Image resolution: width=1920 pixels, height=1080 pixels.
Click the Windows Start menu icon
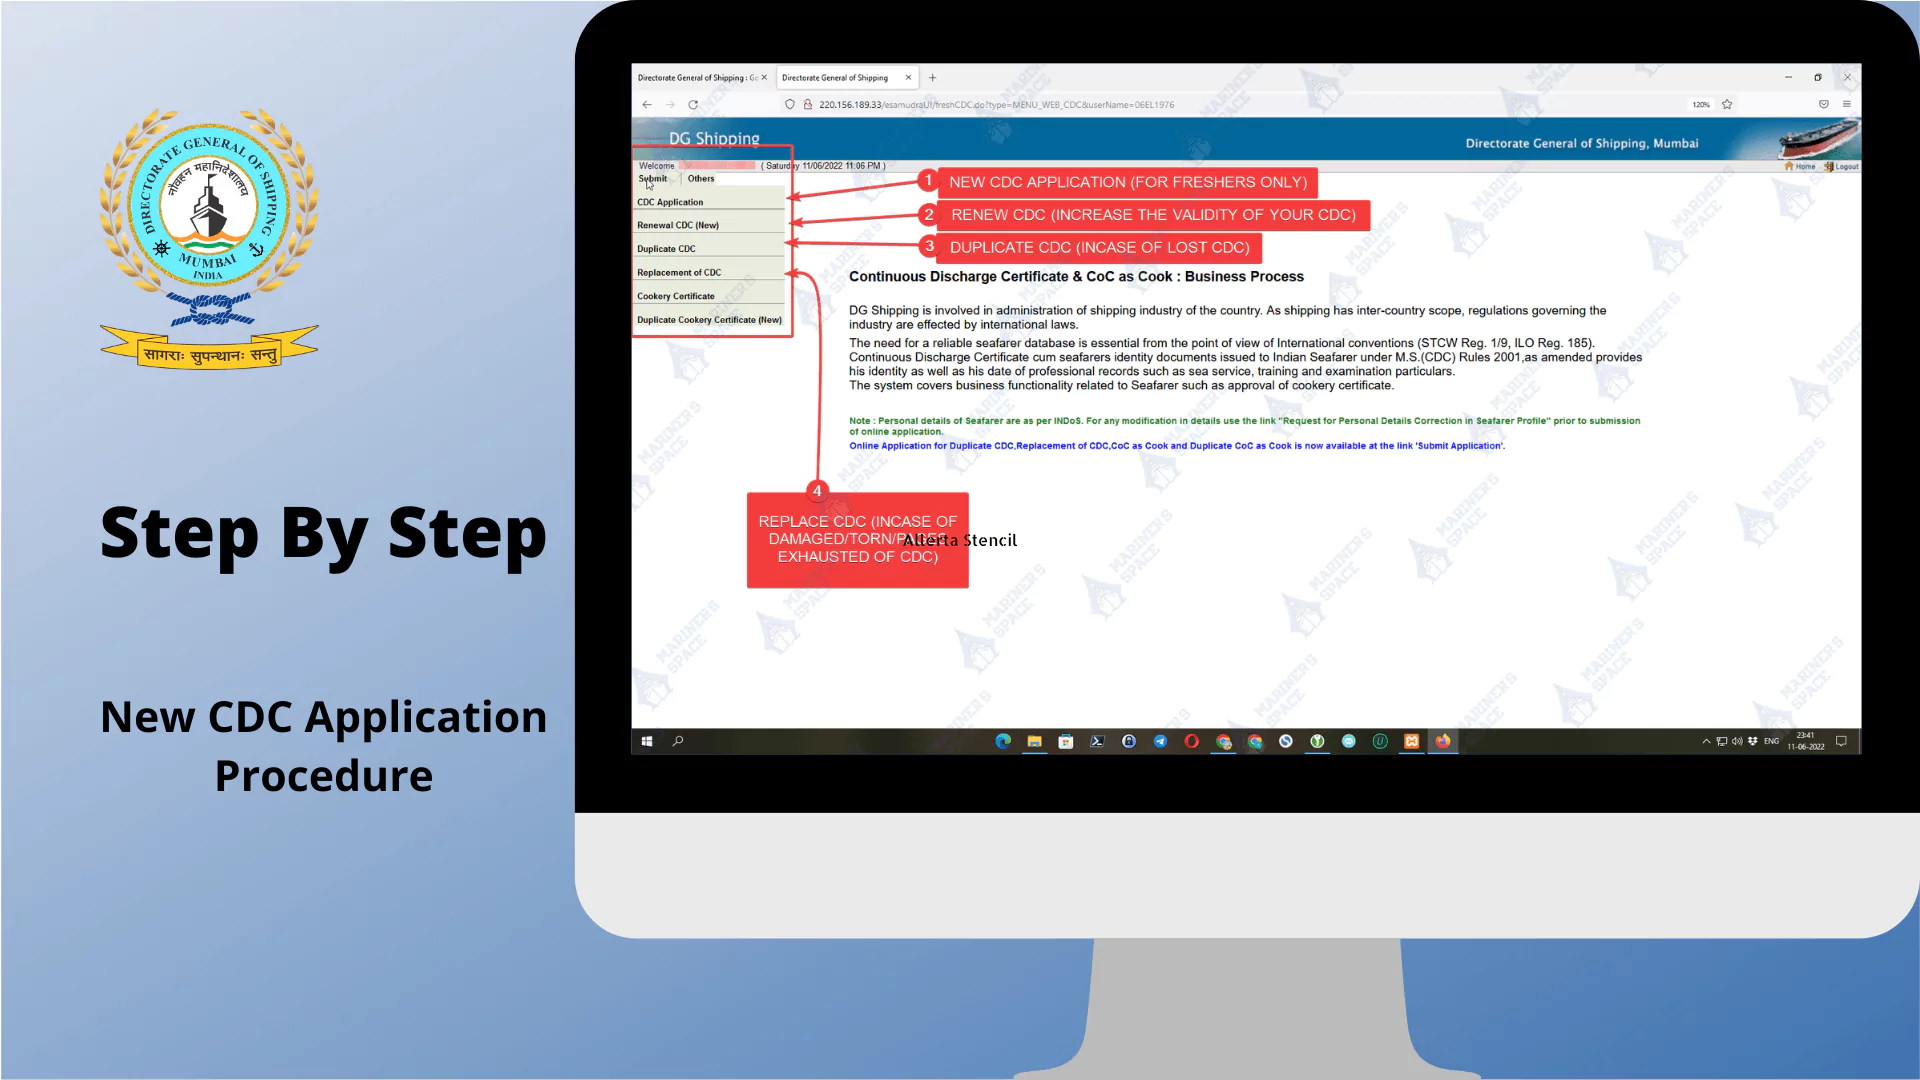[647, 740]
